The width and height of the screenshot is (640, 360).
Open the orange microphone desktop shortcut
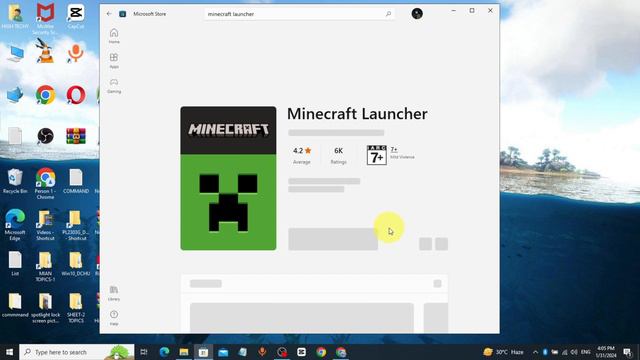76,53
